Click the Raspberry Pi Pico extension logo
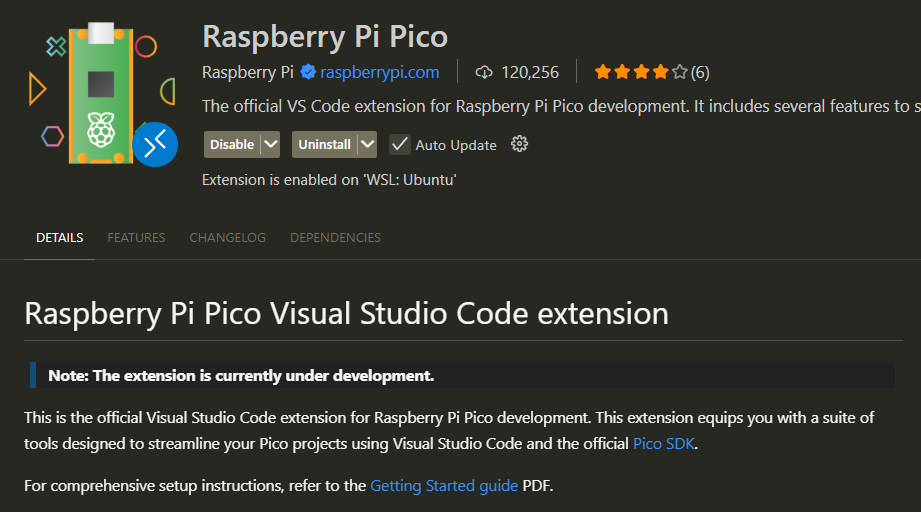This screenshot has width=921, height=512. 98,92
